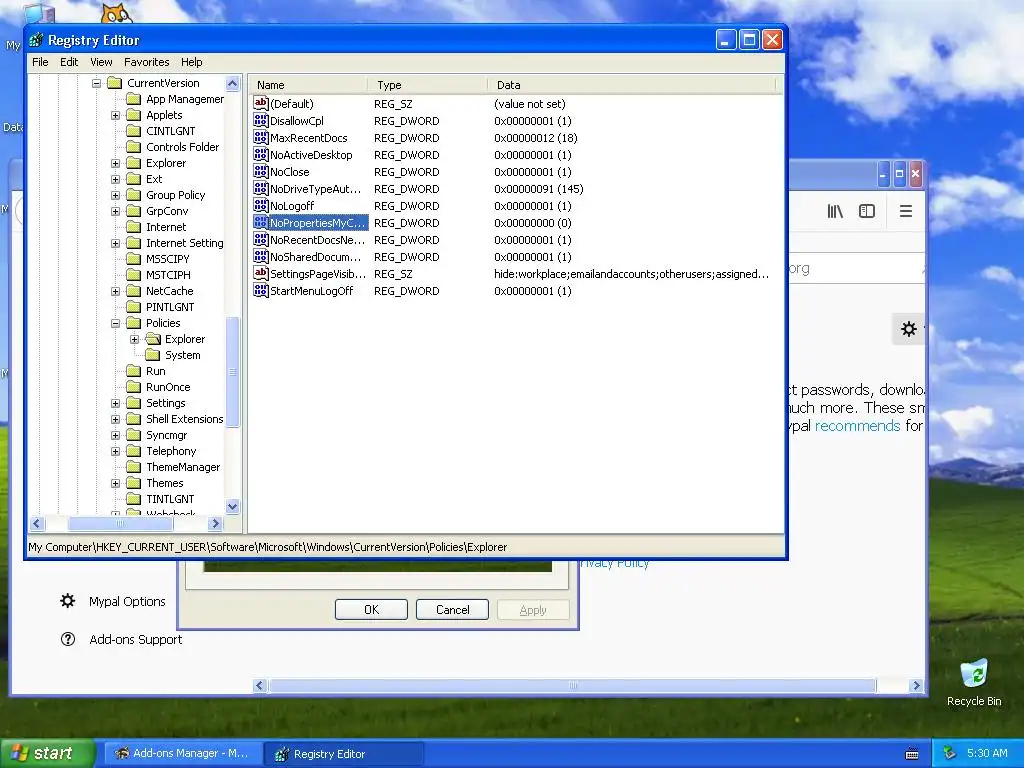Open the Recycle Bin desktop icon
This screenshot has height=768, width=1024.
974,683
